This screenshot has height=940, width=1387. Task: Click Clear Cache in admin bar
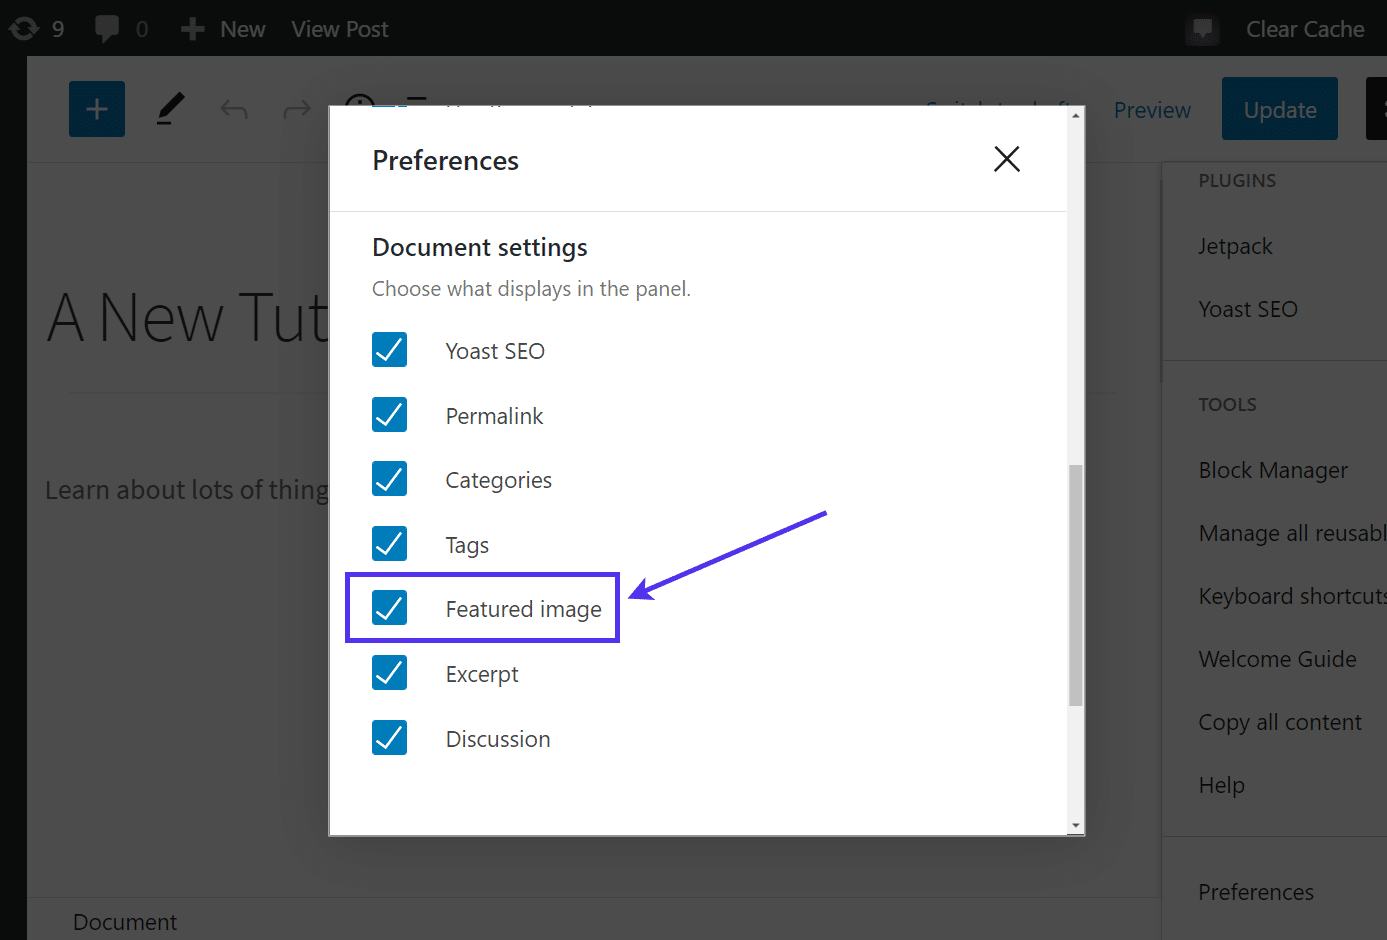[1304, 29]
